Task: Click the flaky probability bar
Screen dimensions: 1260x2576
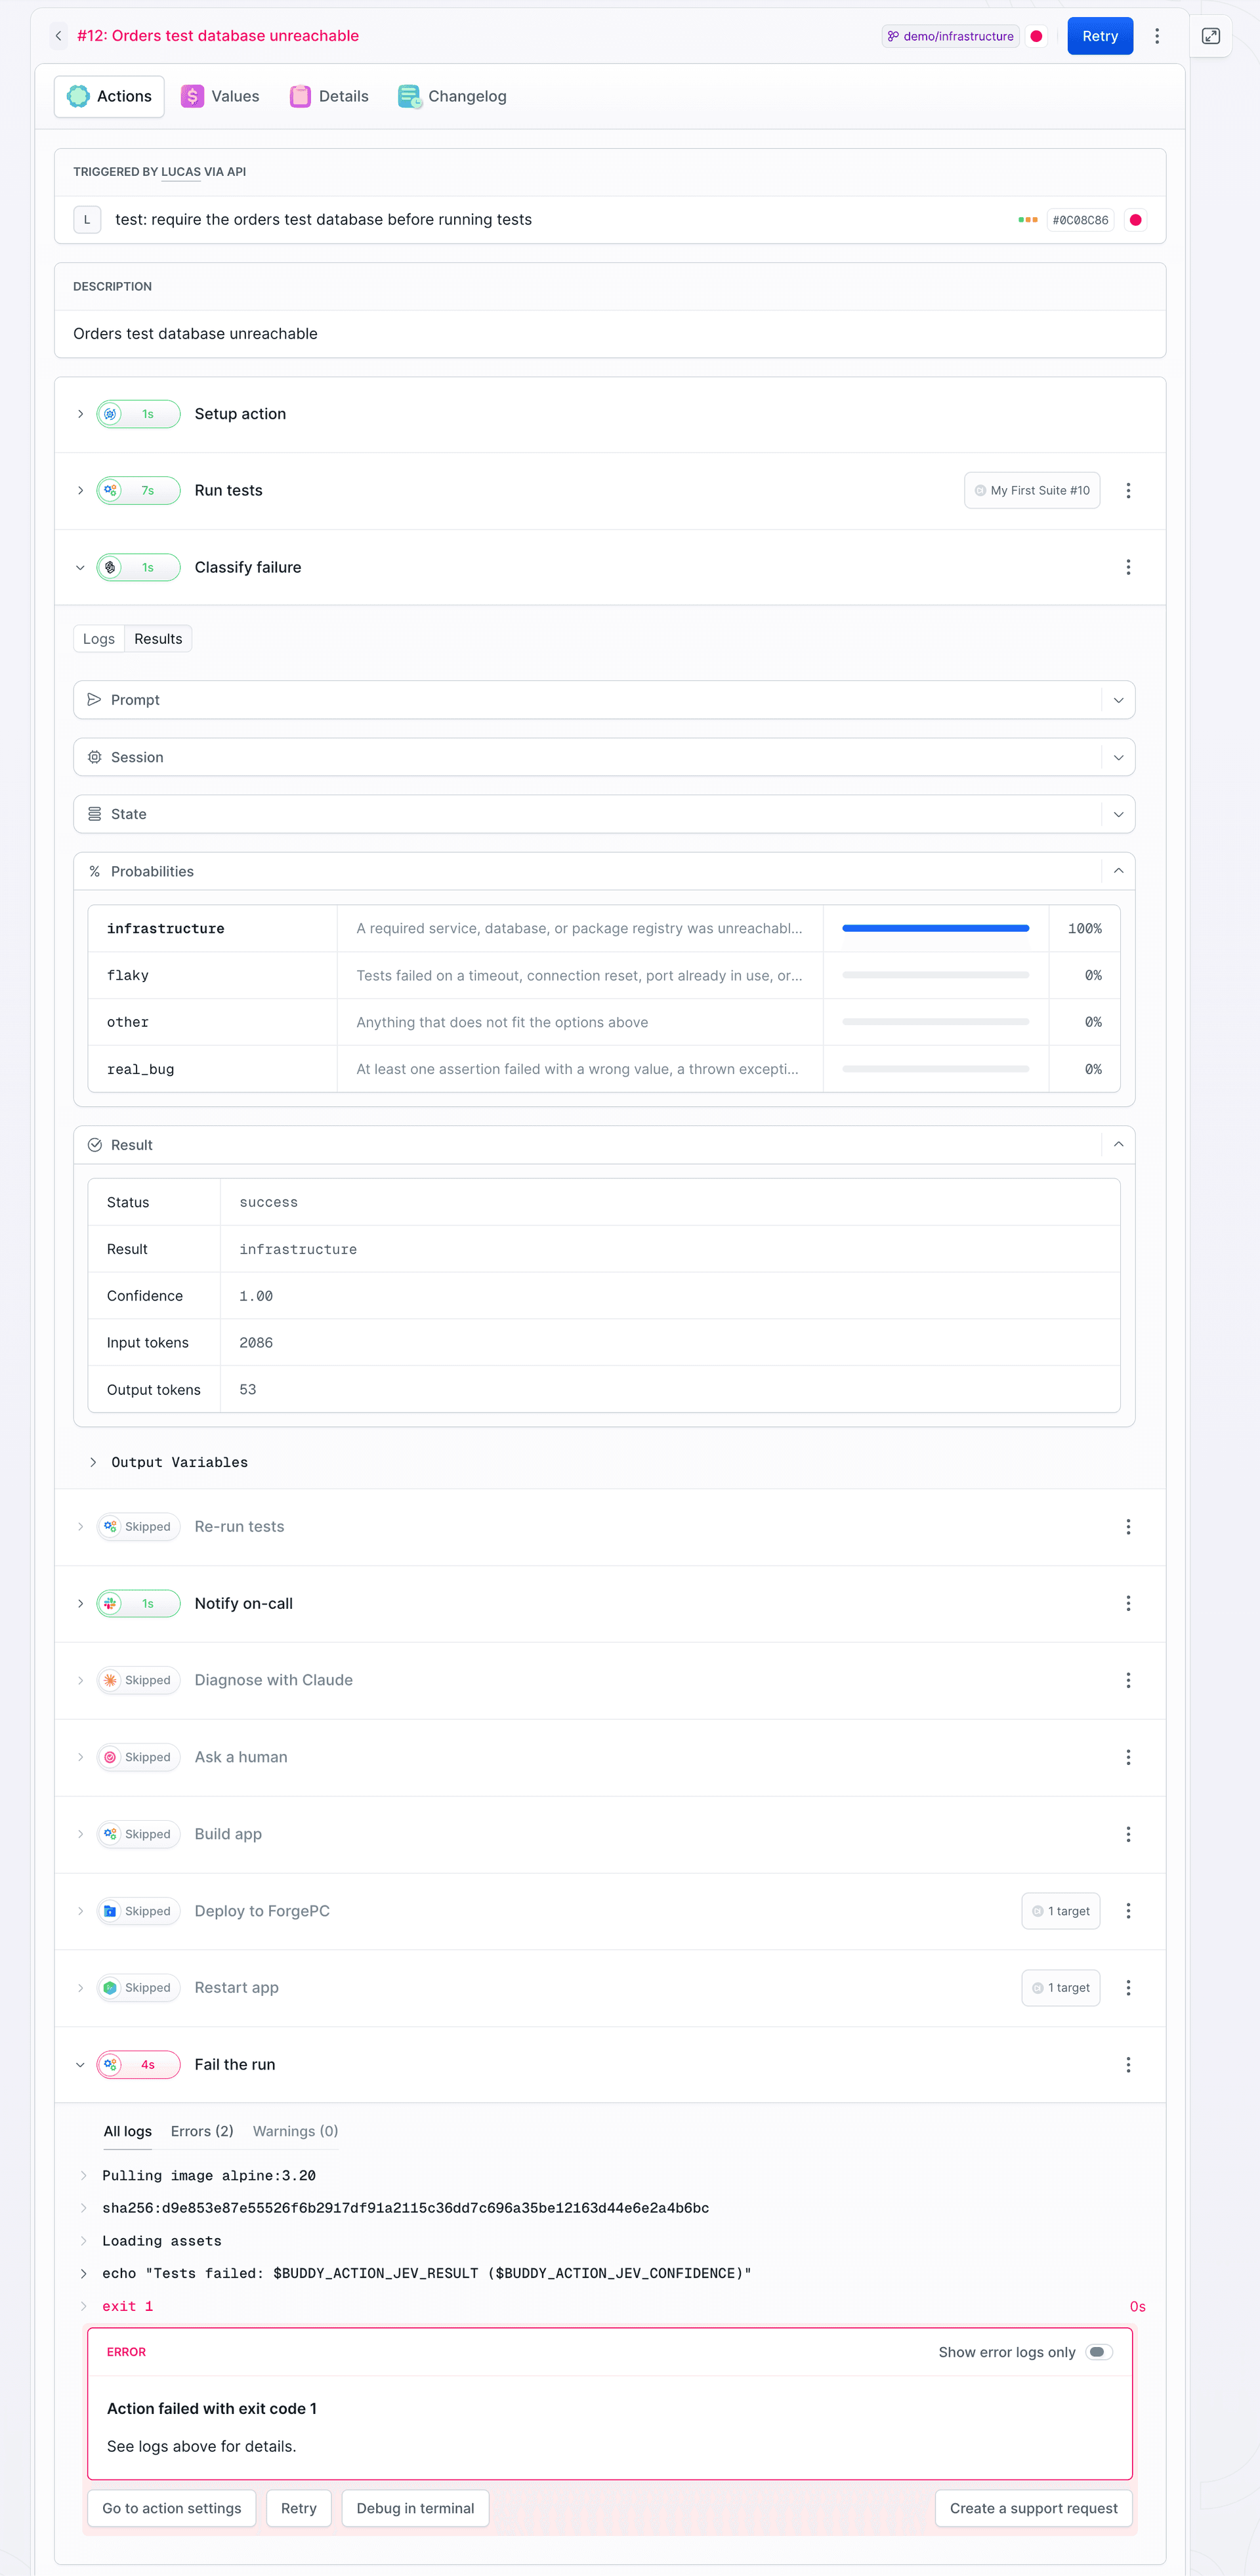Action: (x=935, y=975)
